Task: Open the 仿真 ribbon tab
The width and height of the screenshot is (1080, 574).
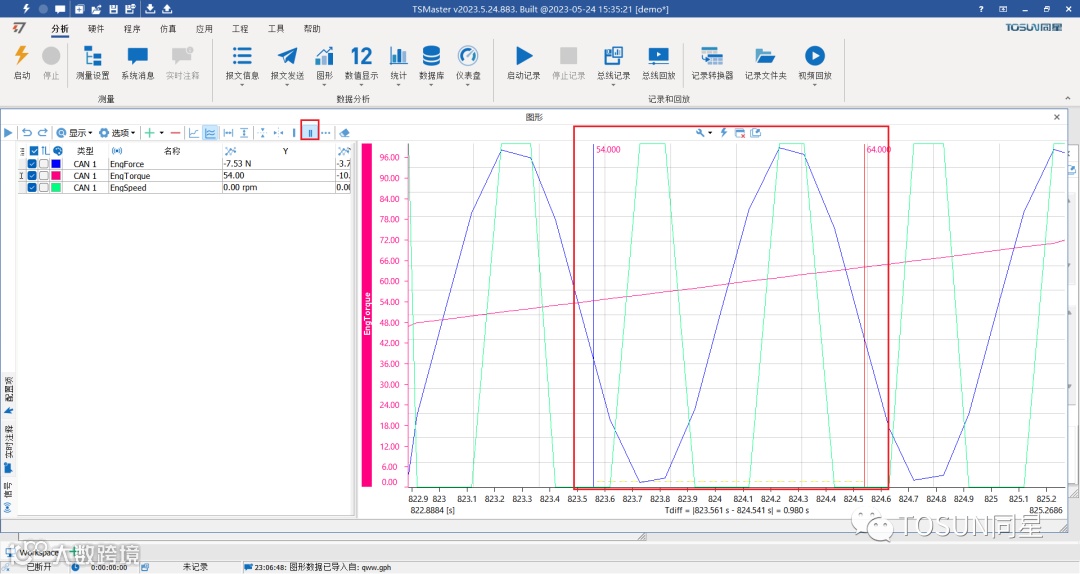Action: [168, 29]
